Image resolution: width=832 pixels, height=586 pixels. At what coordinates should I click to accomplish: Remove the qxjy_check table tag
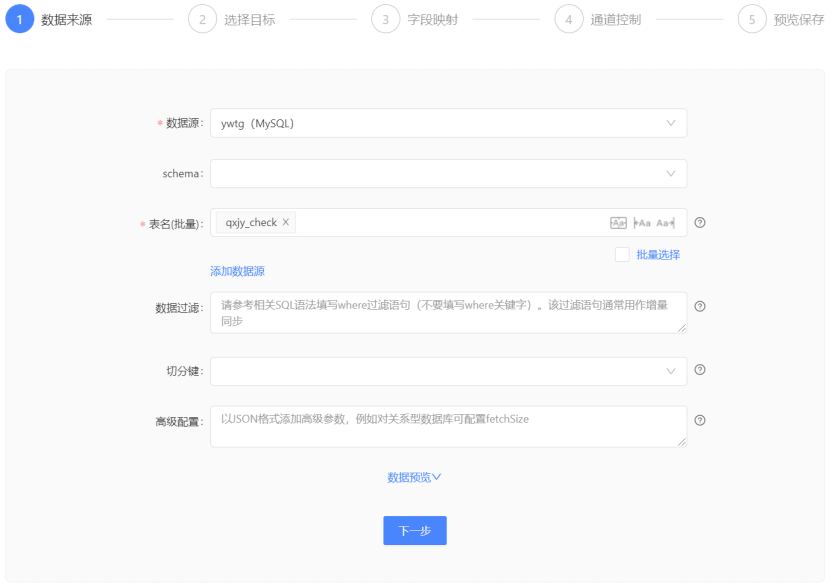[286, 223]
